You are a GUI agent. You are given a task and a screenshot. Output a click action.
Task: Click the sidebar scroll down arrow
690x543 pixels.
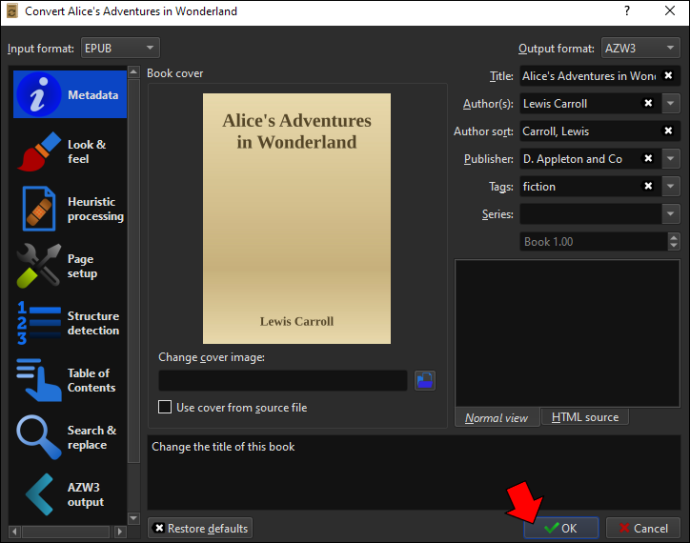(x=134, y=518)
